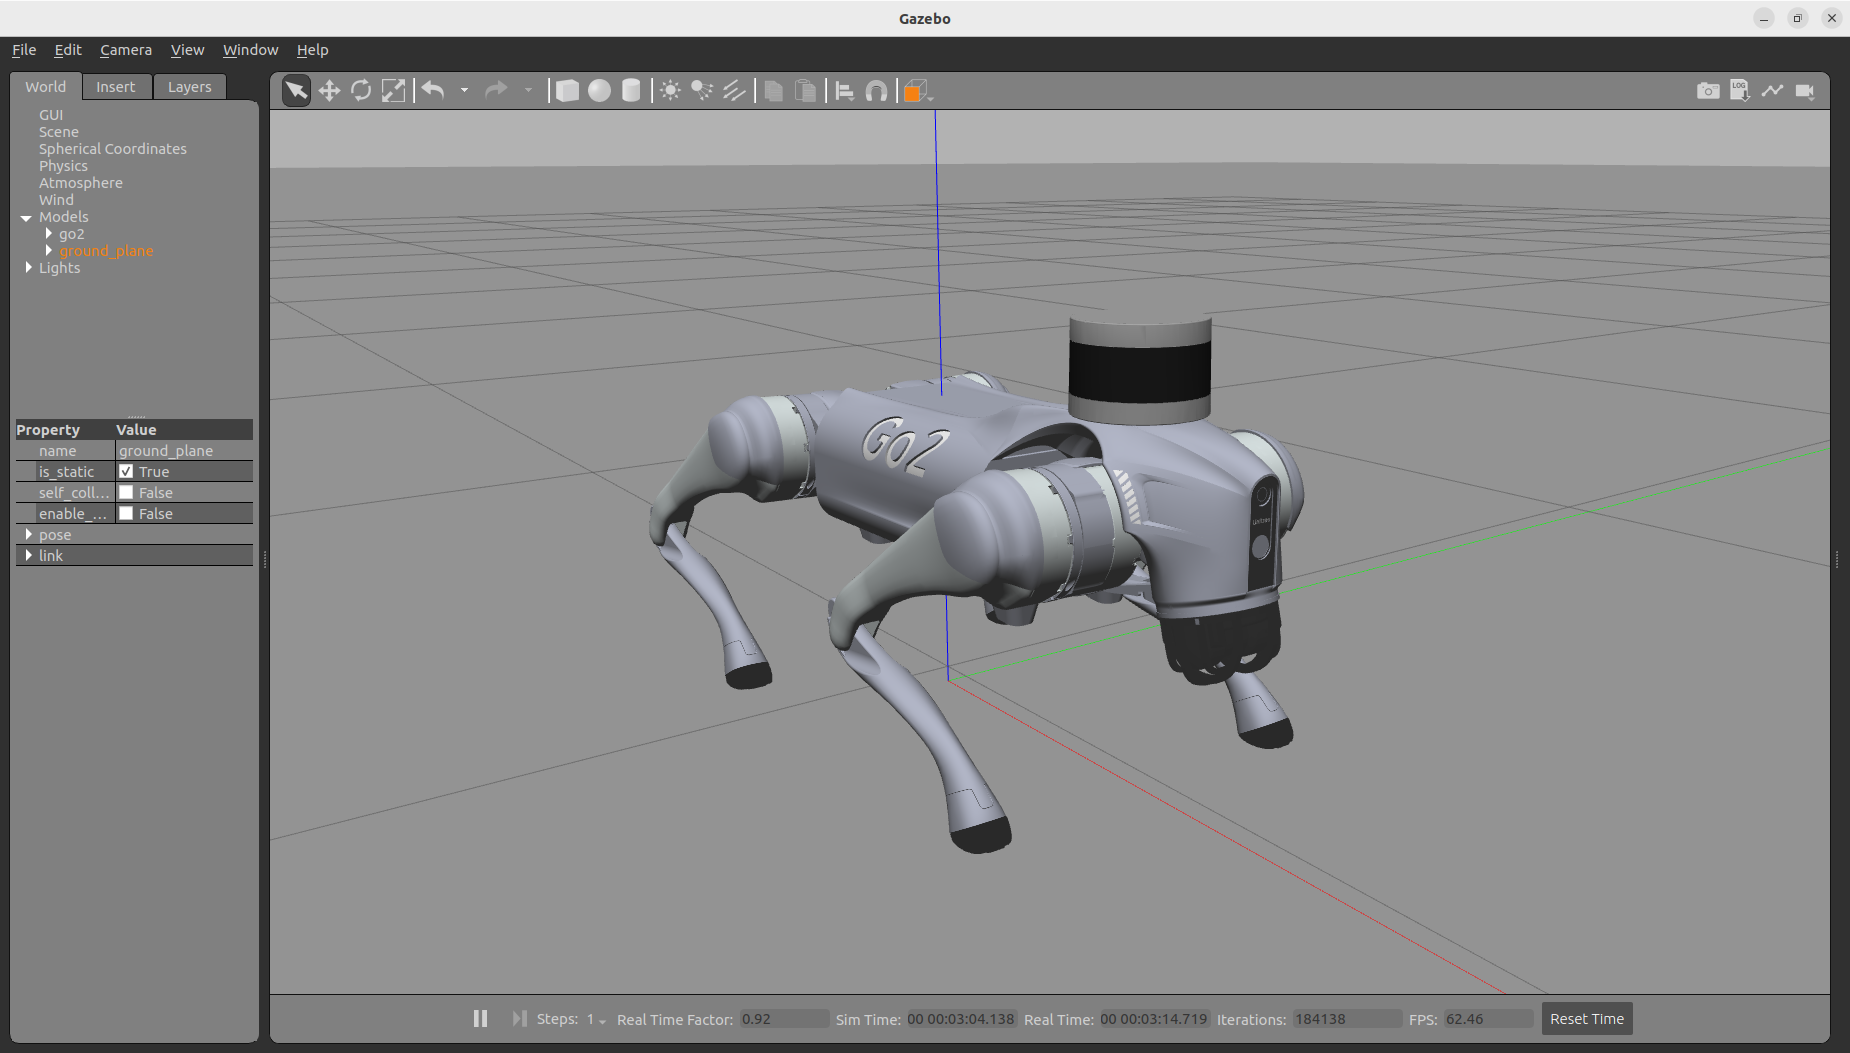Click the Real Time Factor value

tap(784, 1019)
